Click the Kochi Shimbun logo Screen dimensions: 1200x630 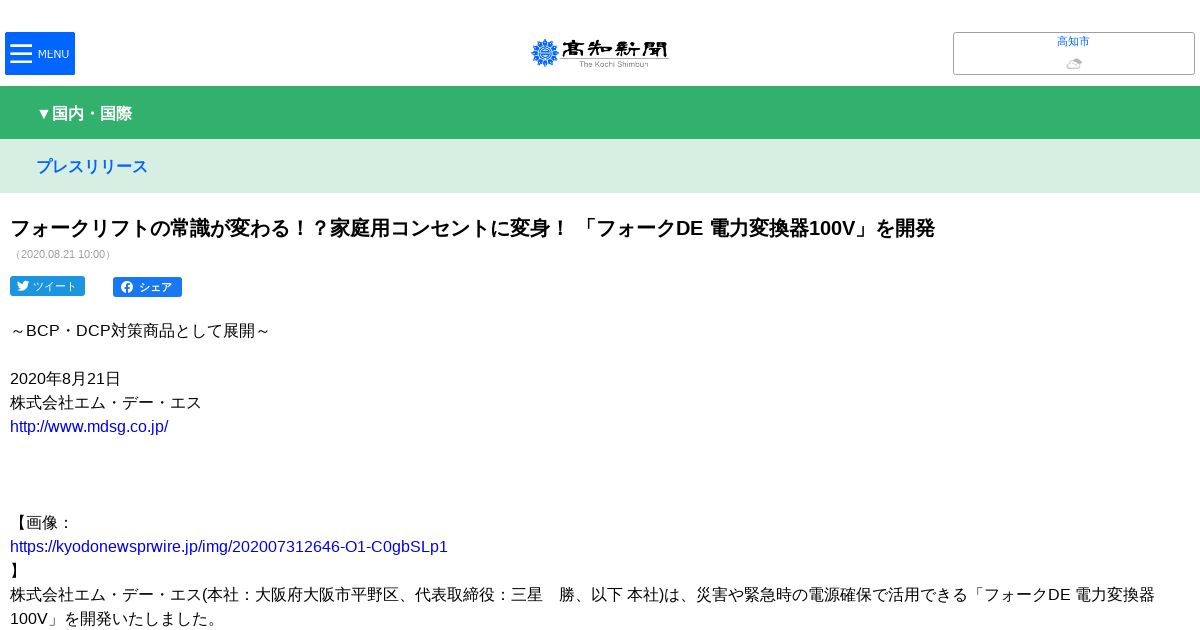(x=599, y=53)
